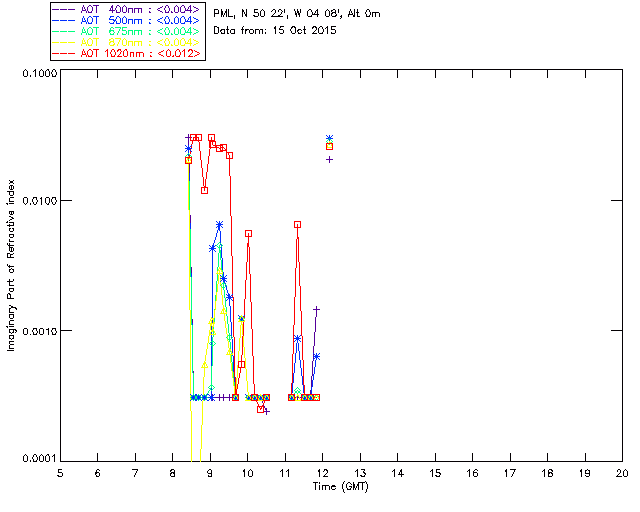Image resolution: width=640 pixels, height=512 pixels.
Task: Click the blue star peak marker near 9.25 GMT
Action: tap(220, 225)
